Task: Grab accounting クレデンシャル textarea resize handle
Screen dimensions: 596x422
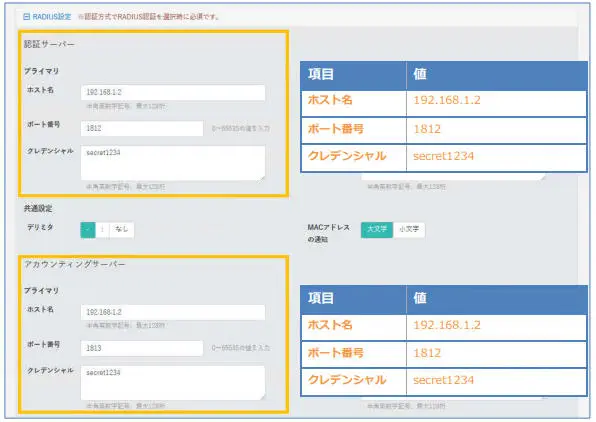Action: click(x=262, y=397)
